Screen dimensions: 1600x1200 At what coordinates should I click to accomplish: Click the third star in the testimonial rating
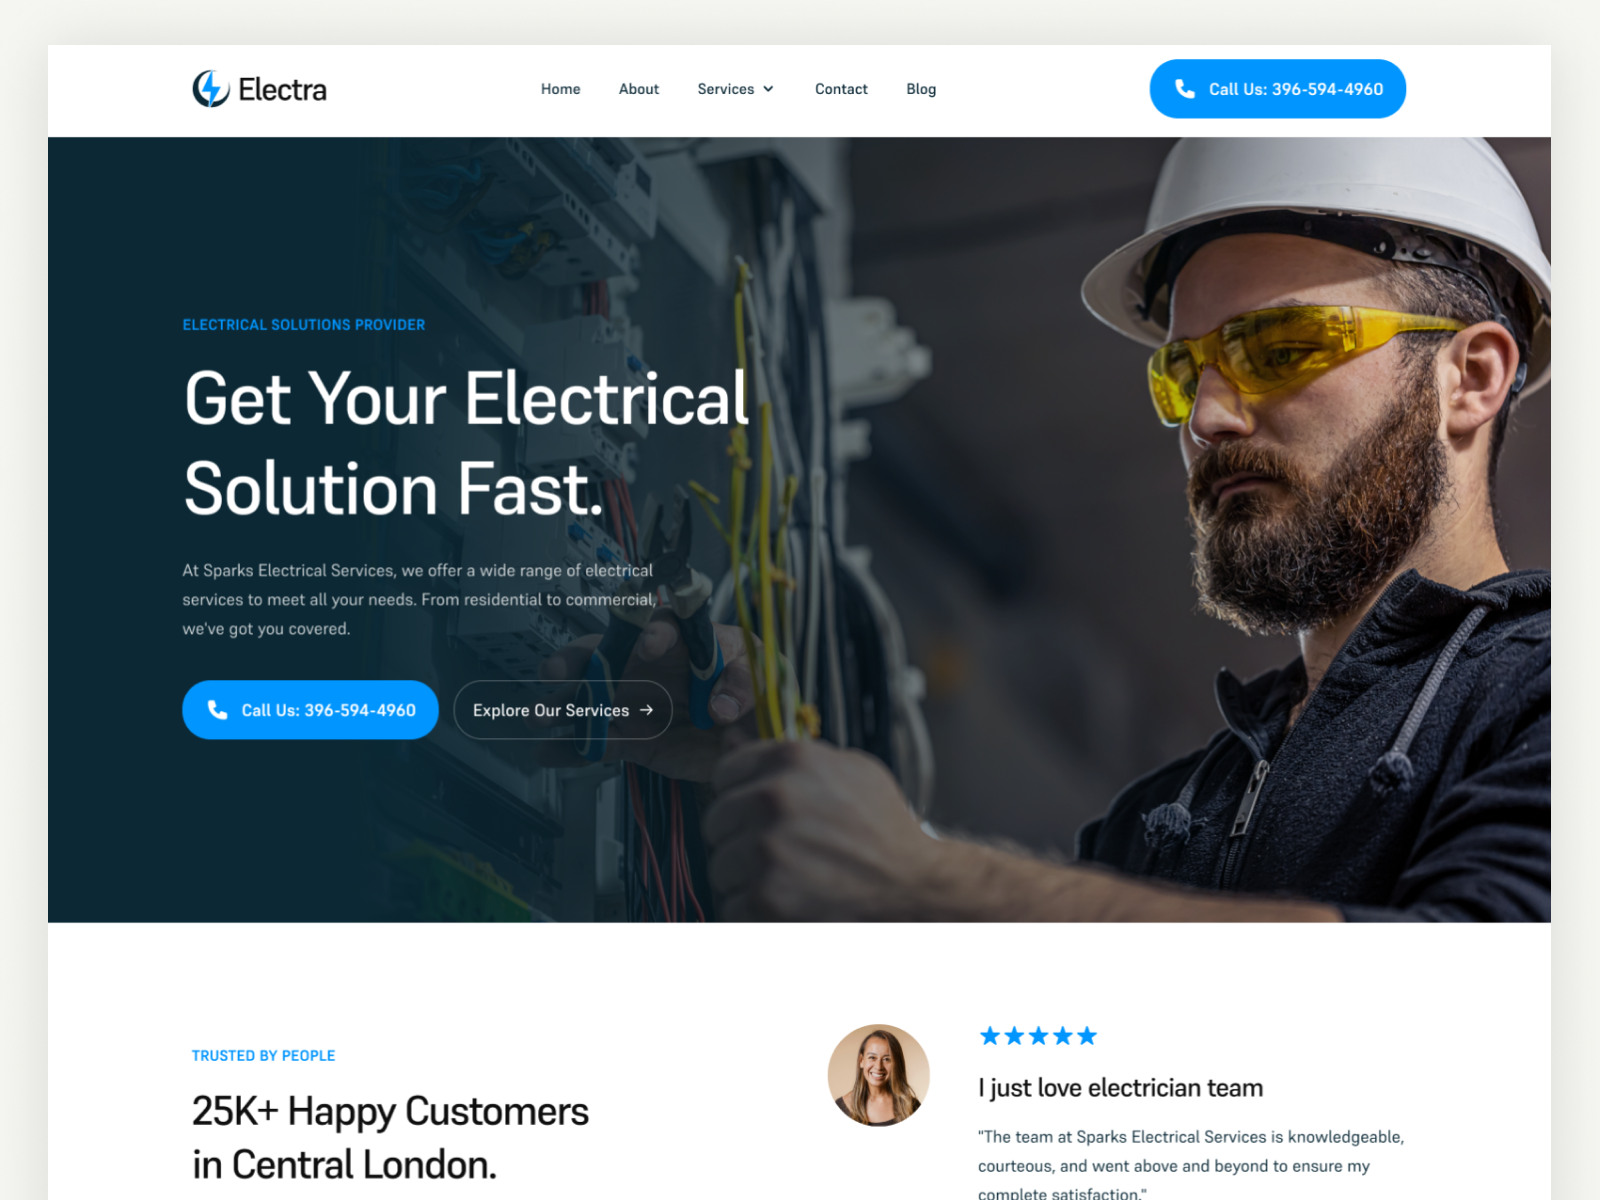[1038, 1036]
